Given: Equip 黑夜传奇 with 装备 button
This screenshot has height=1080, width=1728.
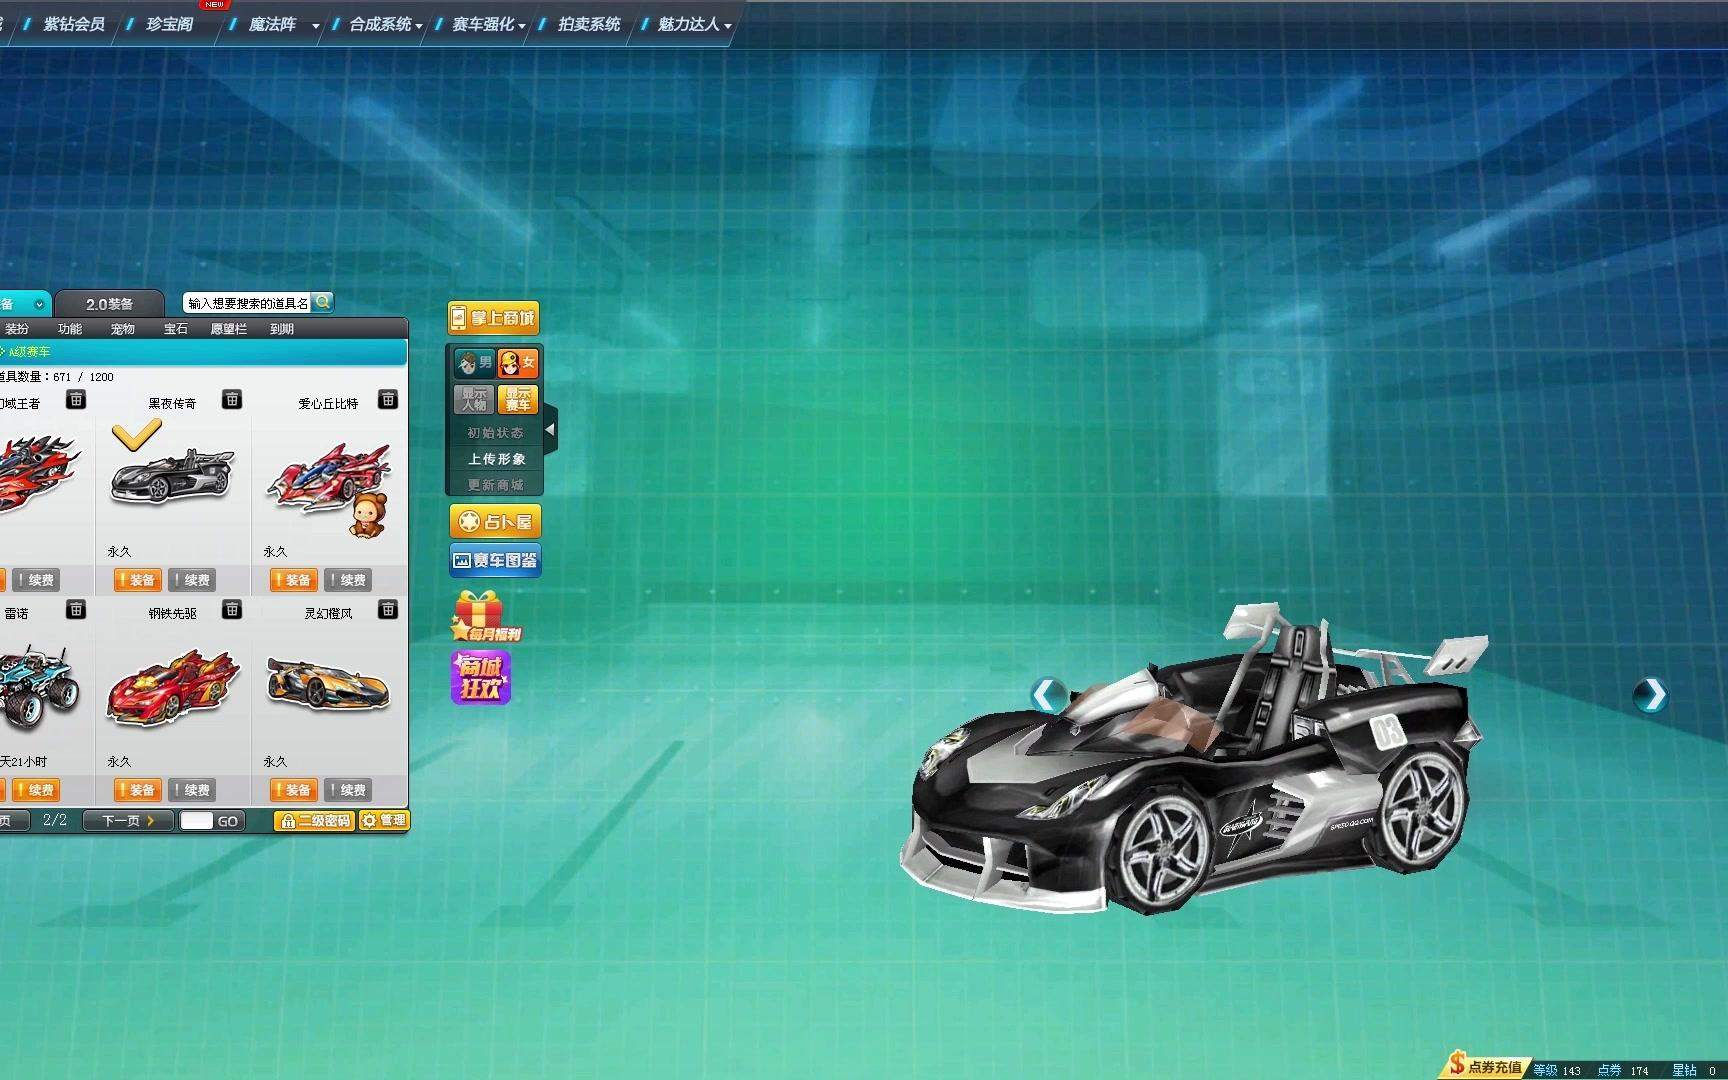Looking at the screenshot, I should [137, 580].
